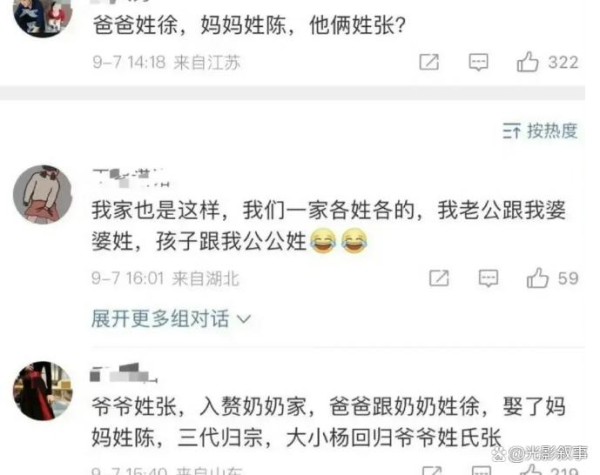
Task: Change sort order via 按热度
Action: [540, 131]
